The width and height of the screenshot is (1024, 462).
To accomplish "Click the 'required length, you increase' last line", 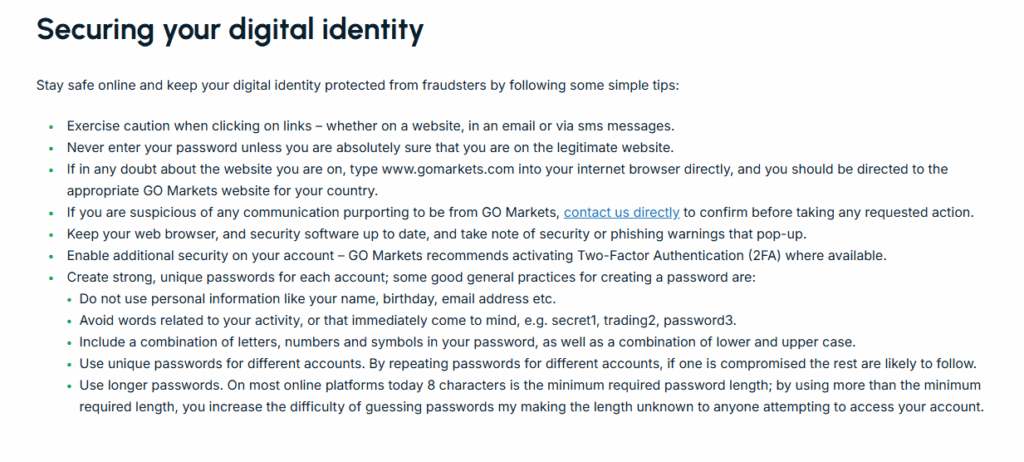I will pos(532,407).
